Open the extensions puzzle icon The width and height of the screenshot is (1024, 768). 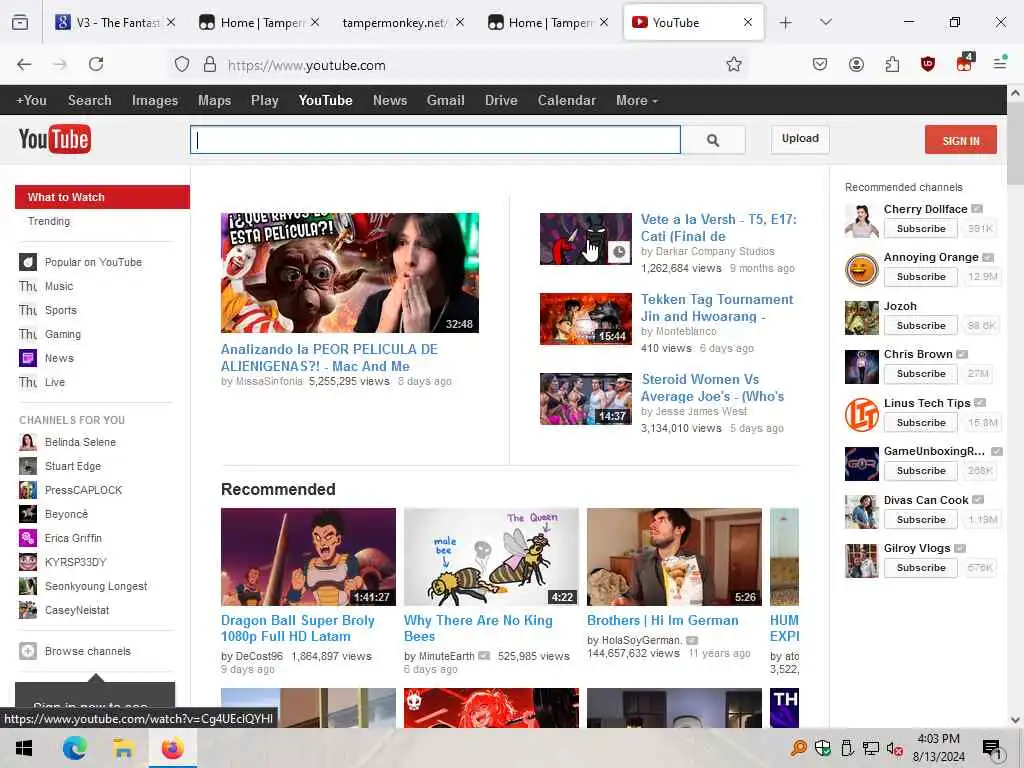pyautogui.click(x=892, y=64)
